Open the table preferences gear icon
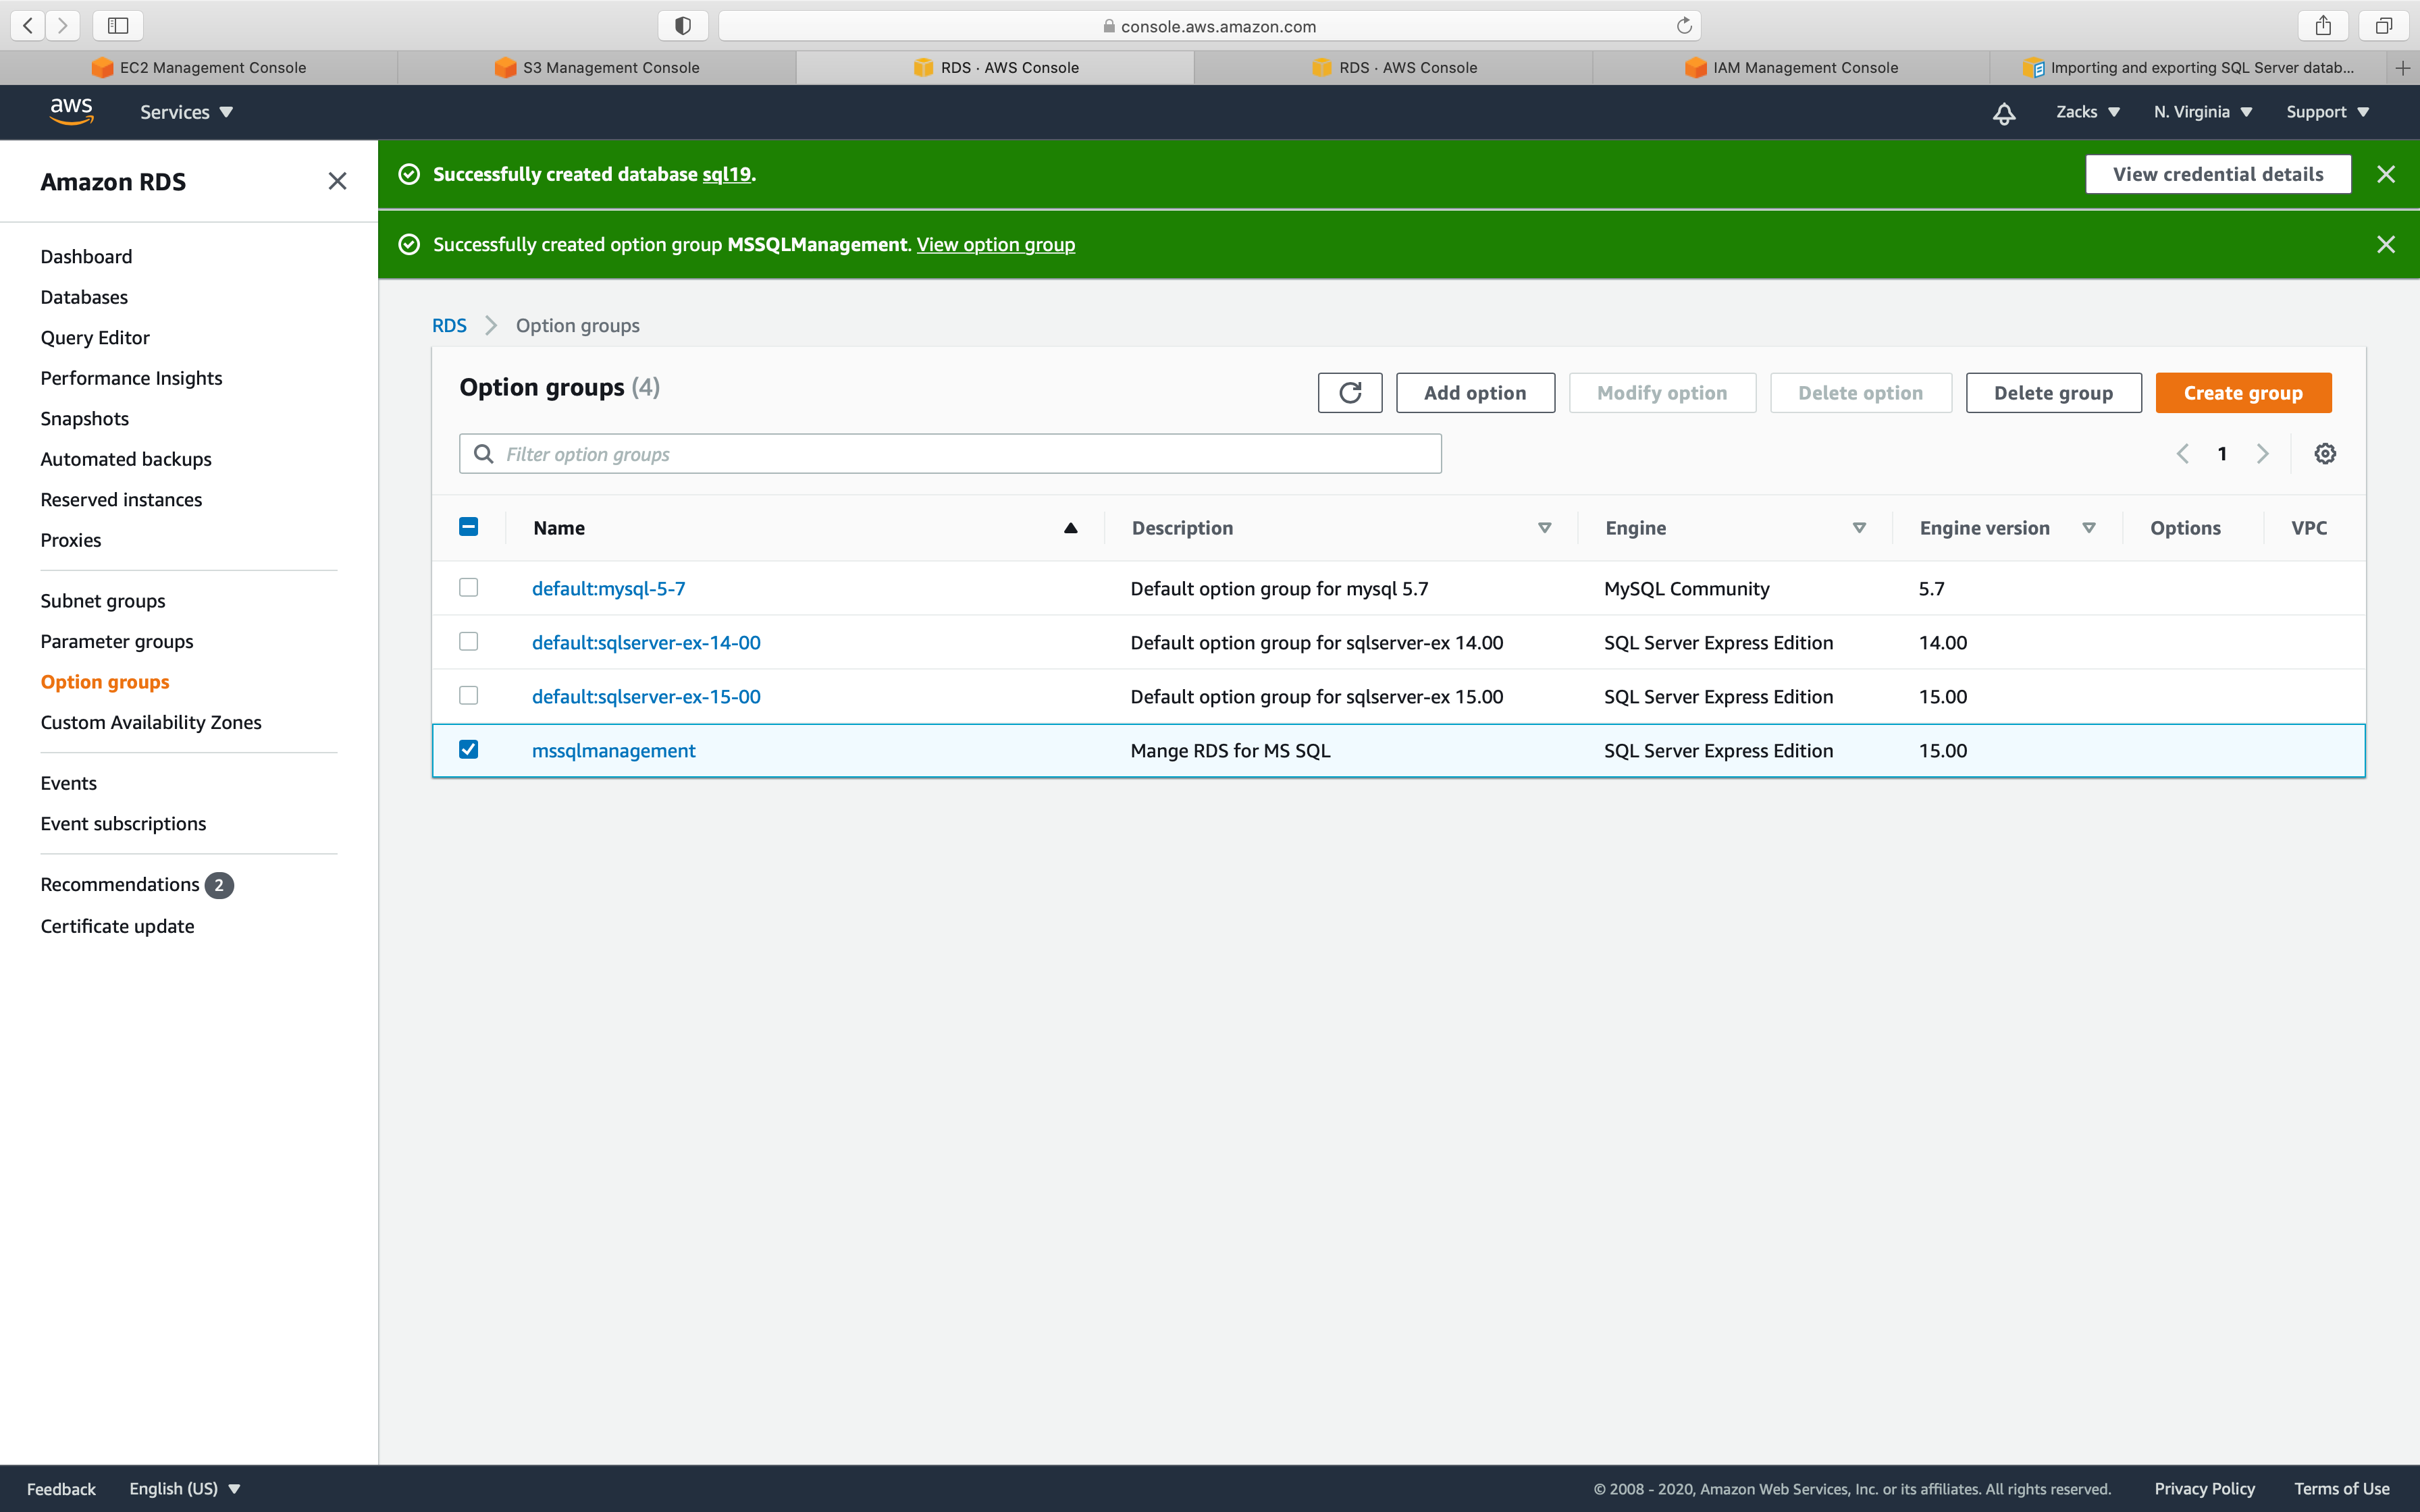 click(x=2325, y=454)
